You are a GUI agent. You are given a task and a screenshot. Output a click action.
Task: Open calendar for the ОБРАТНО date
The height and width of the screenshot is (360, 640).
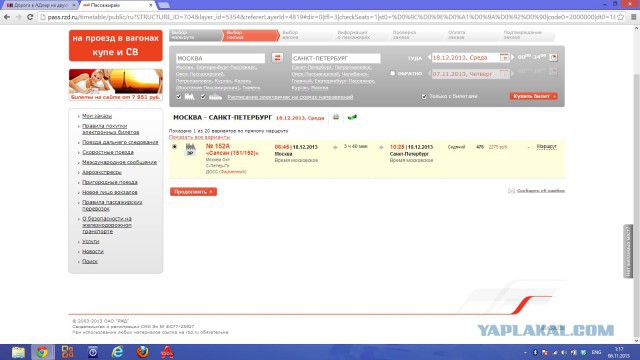click(504, 74)
